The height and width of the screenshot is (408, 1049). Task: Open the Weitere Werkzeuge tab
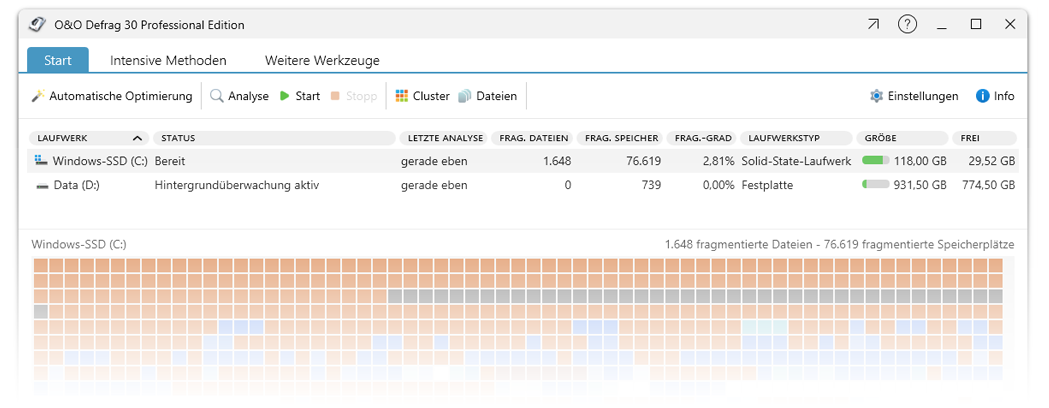click(322, 60)
